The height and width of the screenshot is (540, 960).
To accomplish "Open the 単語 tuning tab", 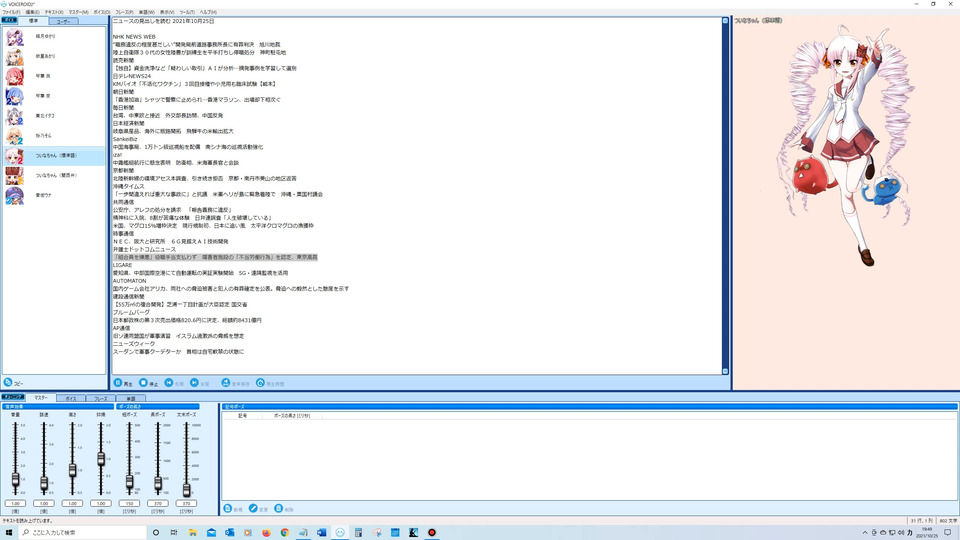I will coord(130,399).
